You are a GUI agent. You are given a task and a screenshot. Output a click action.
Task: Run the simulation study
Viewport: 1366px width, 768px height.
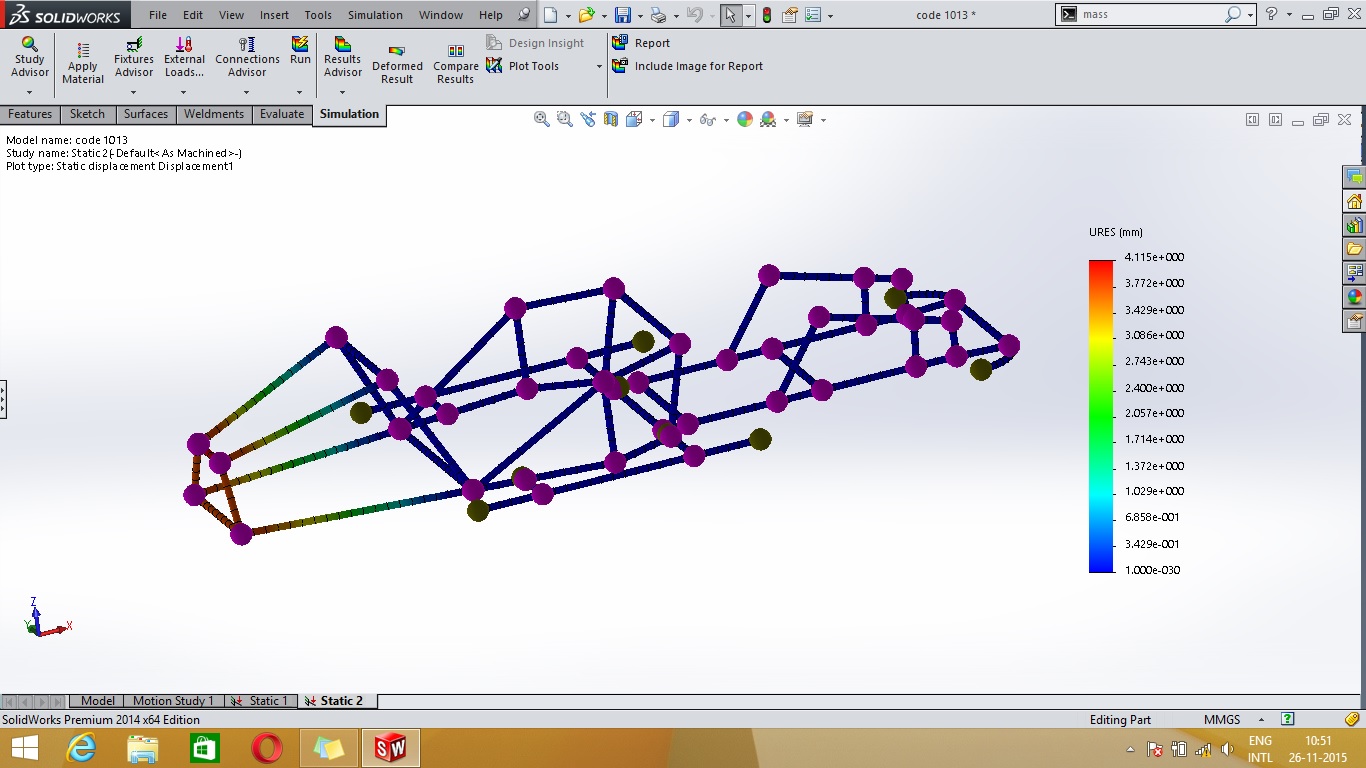pos(300,51)
